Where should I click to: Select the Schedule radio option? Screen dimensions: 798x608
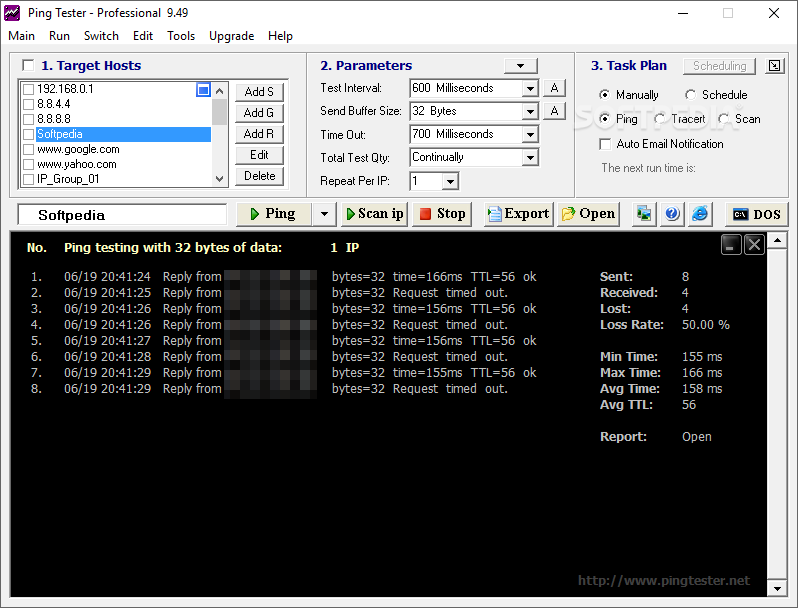690,95
